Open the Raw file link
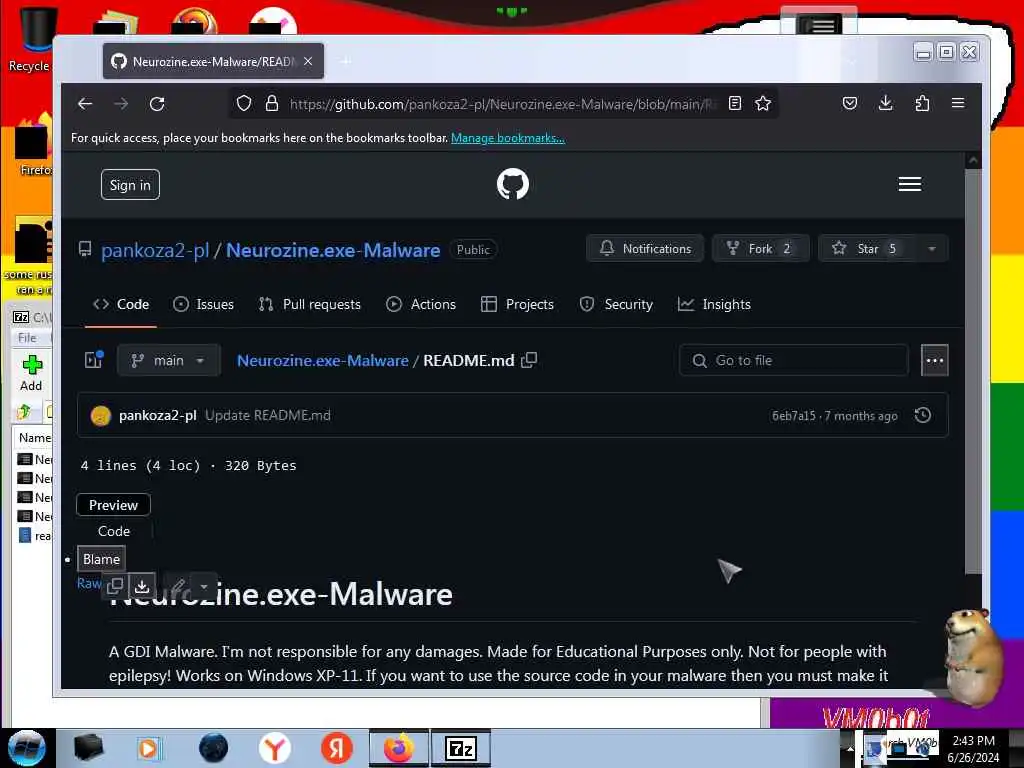Viewport: 1024px width, 768px height. click(89, 583)
